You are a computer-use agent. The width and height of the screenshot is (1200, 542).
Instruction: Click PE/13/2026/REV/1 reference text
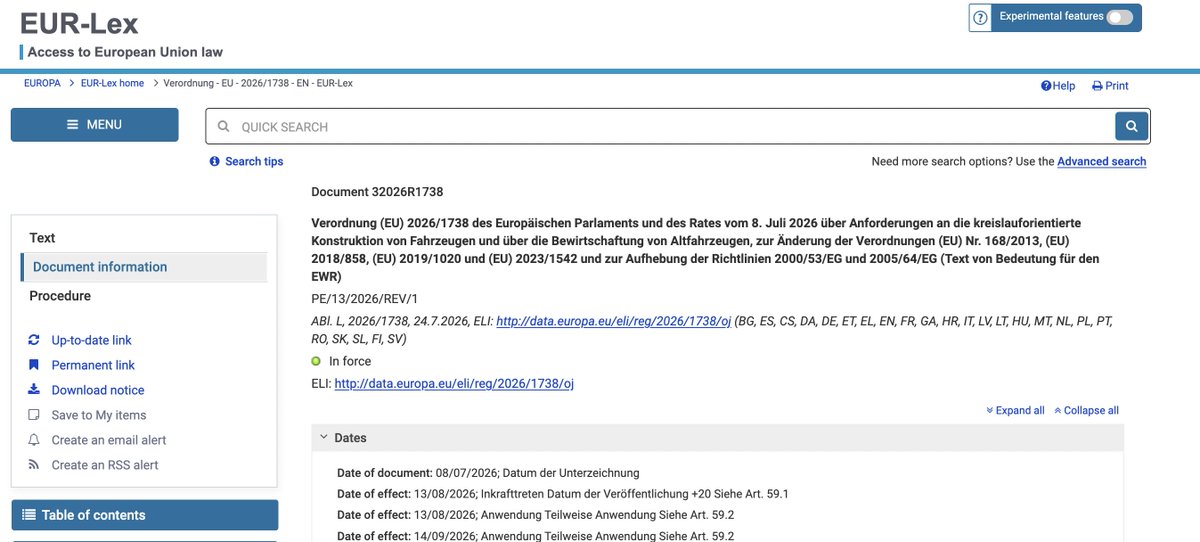click(364, 298)
